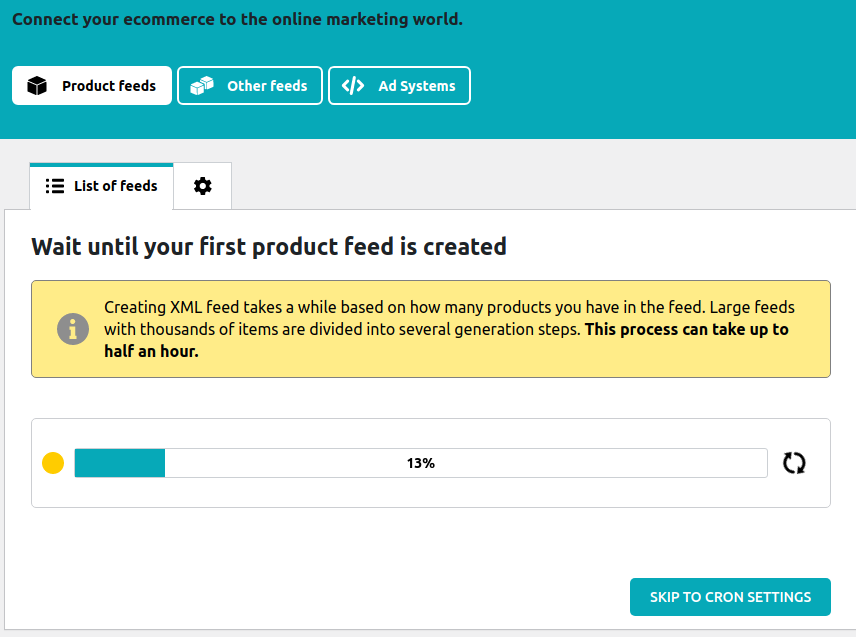This screenshot has height=637, width=856.
Task: Click bold 'This process can take up to' text
Action: click(x=687, y=329)
